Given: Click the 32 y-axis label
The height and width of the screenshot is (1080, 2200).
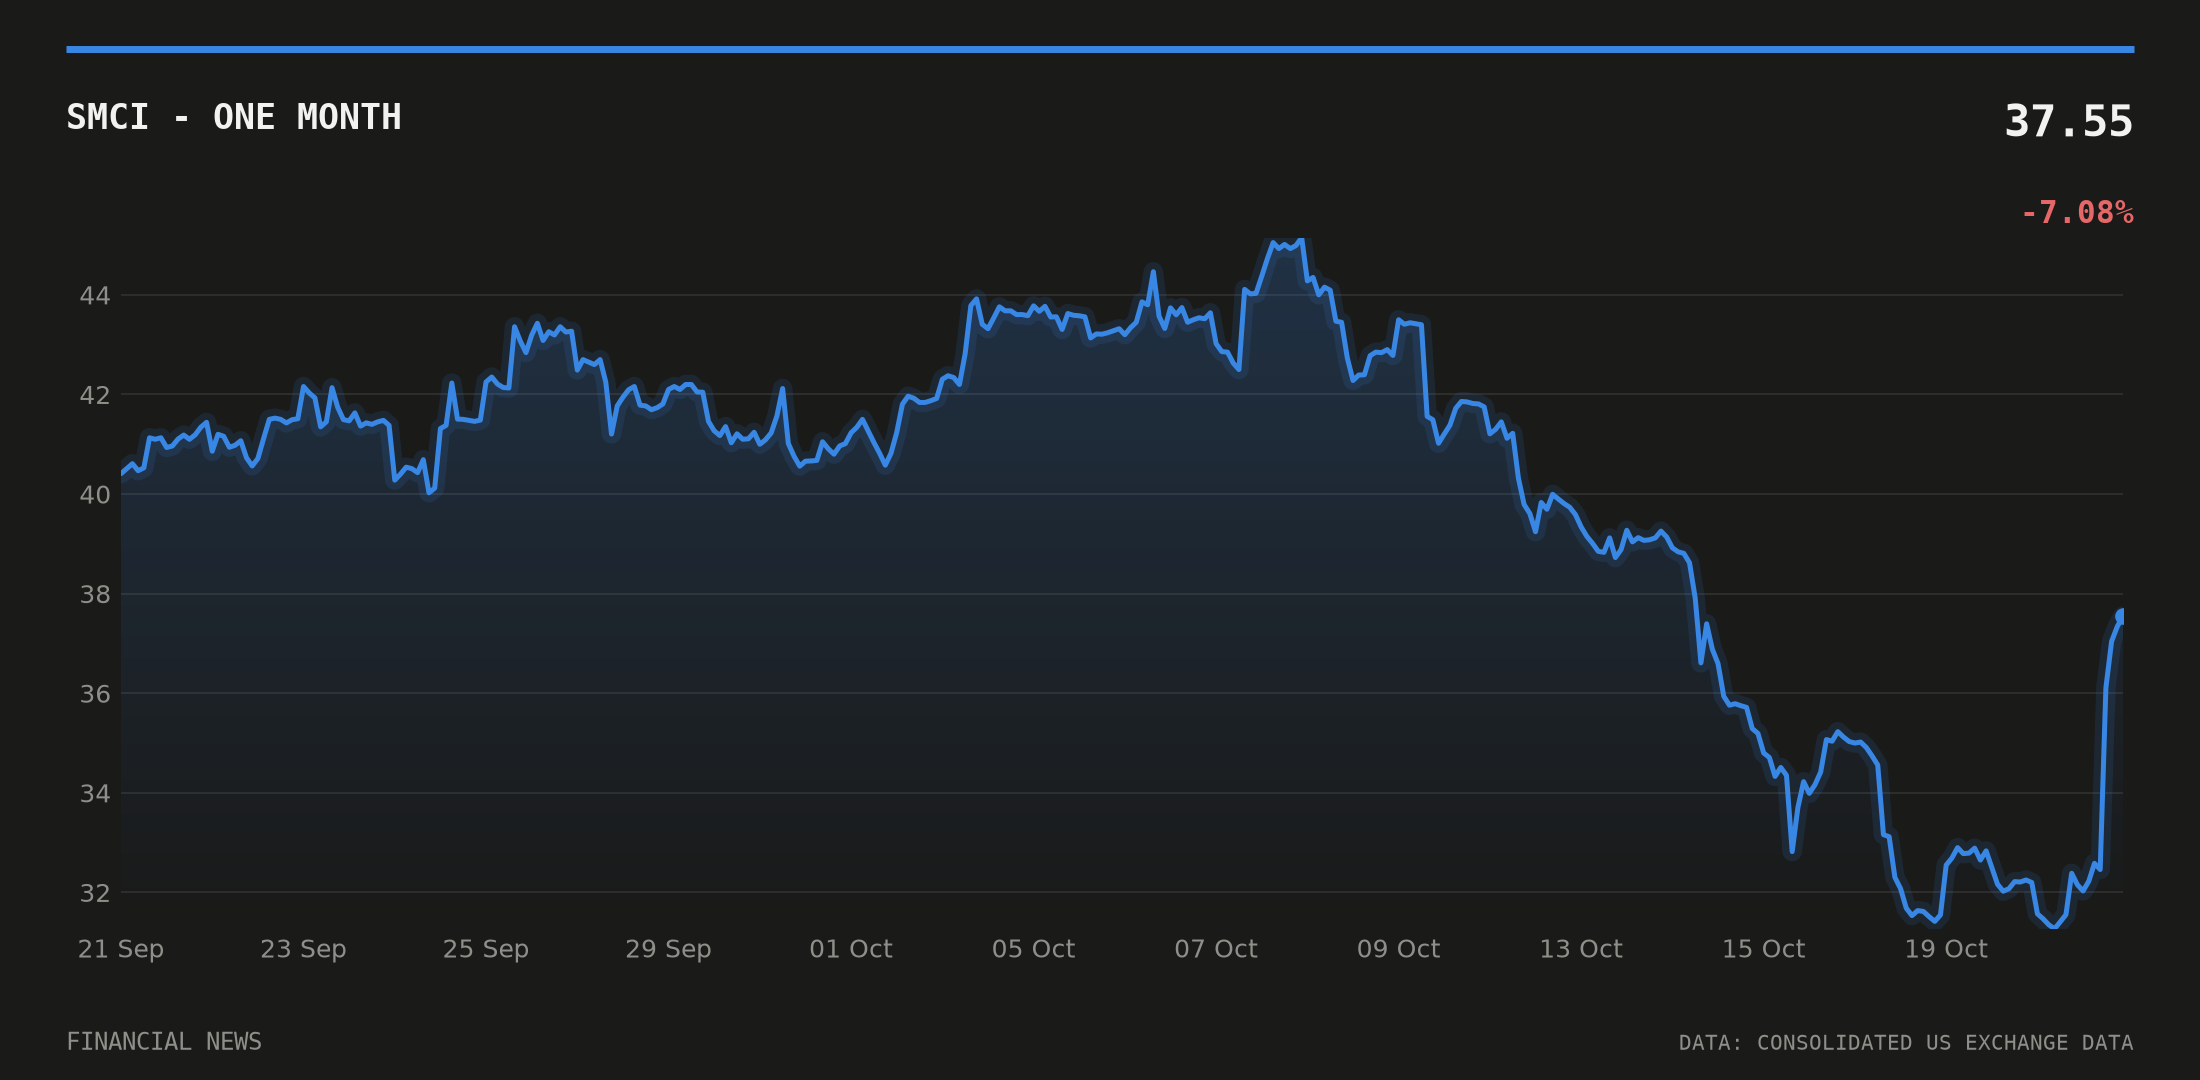Looking at the screenshot, I should [95, 893].
